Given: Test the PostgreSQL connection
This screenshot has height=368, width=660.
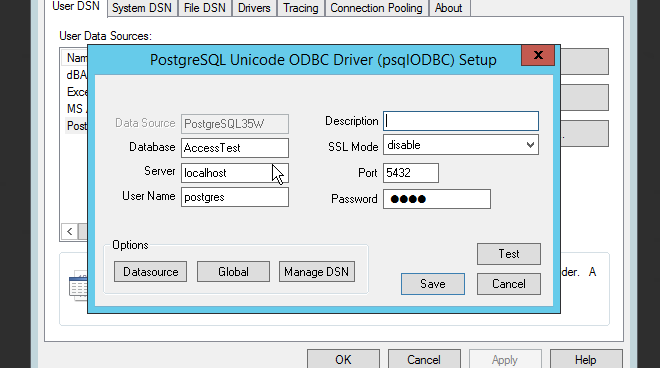Looking at the screenshot, I should point(509,254).
